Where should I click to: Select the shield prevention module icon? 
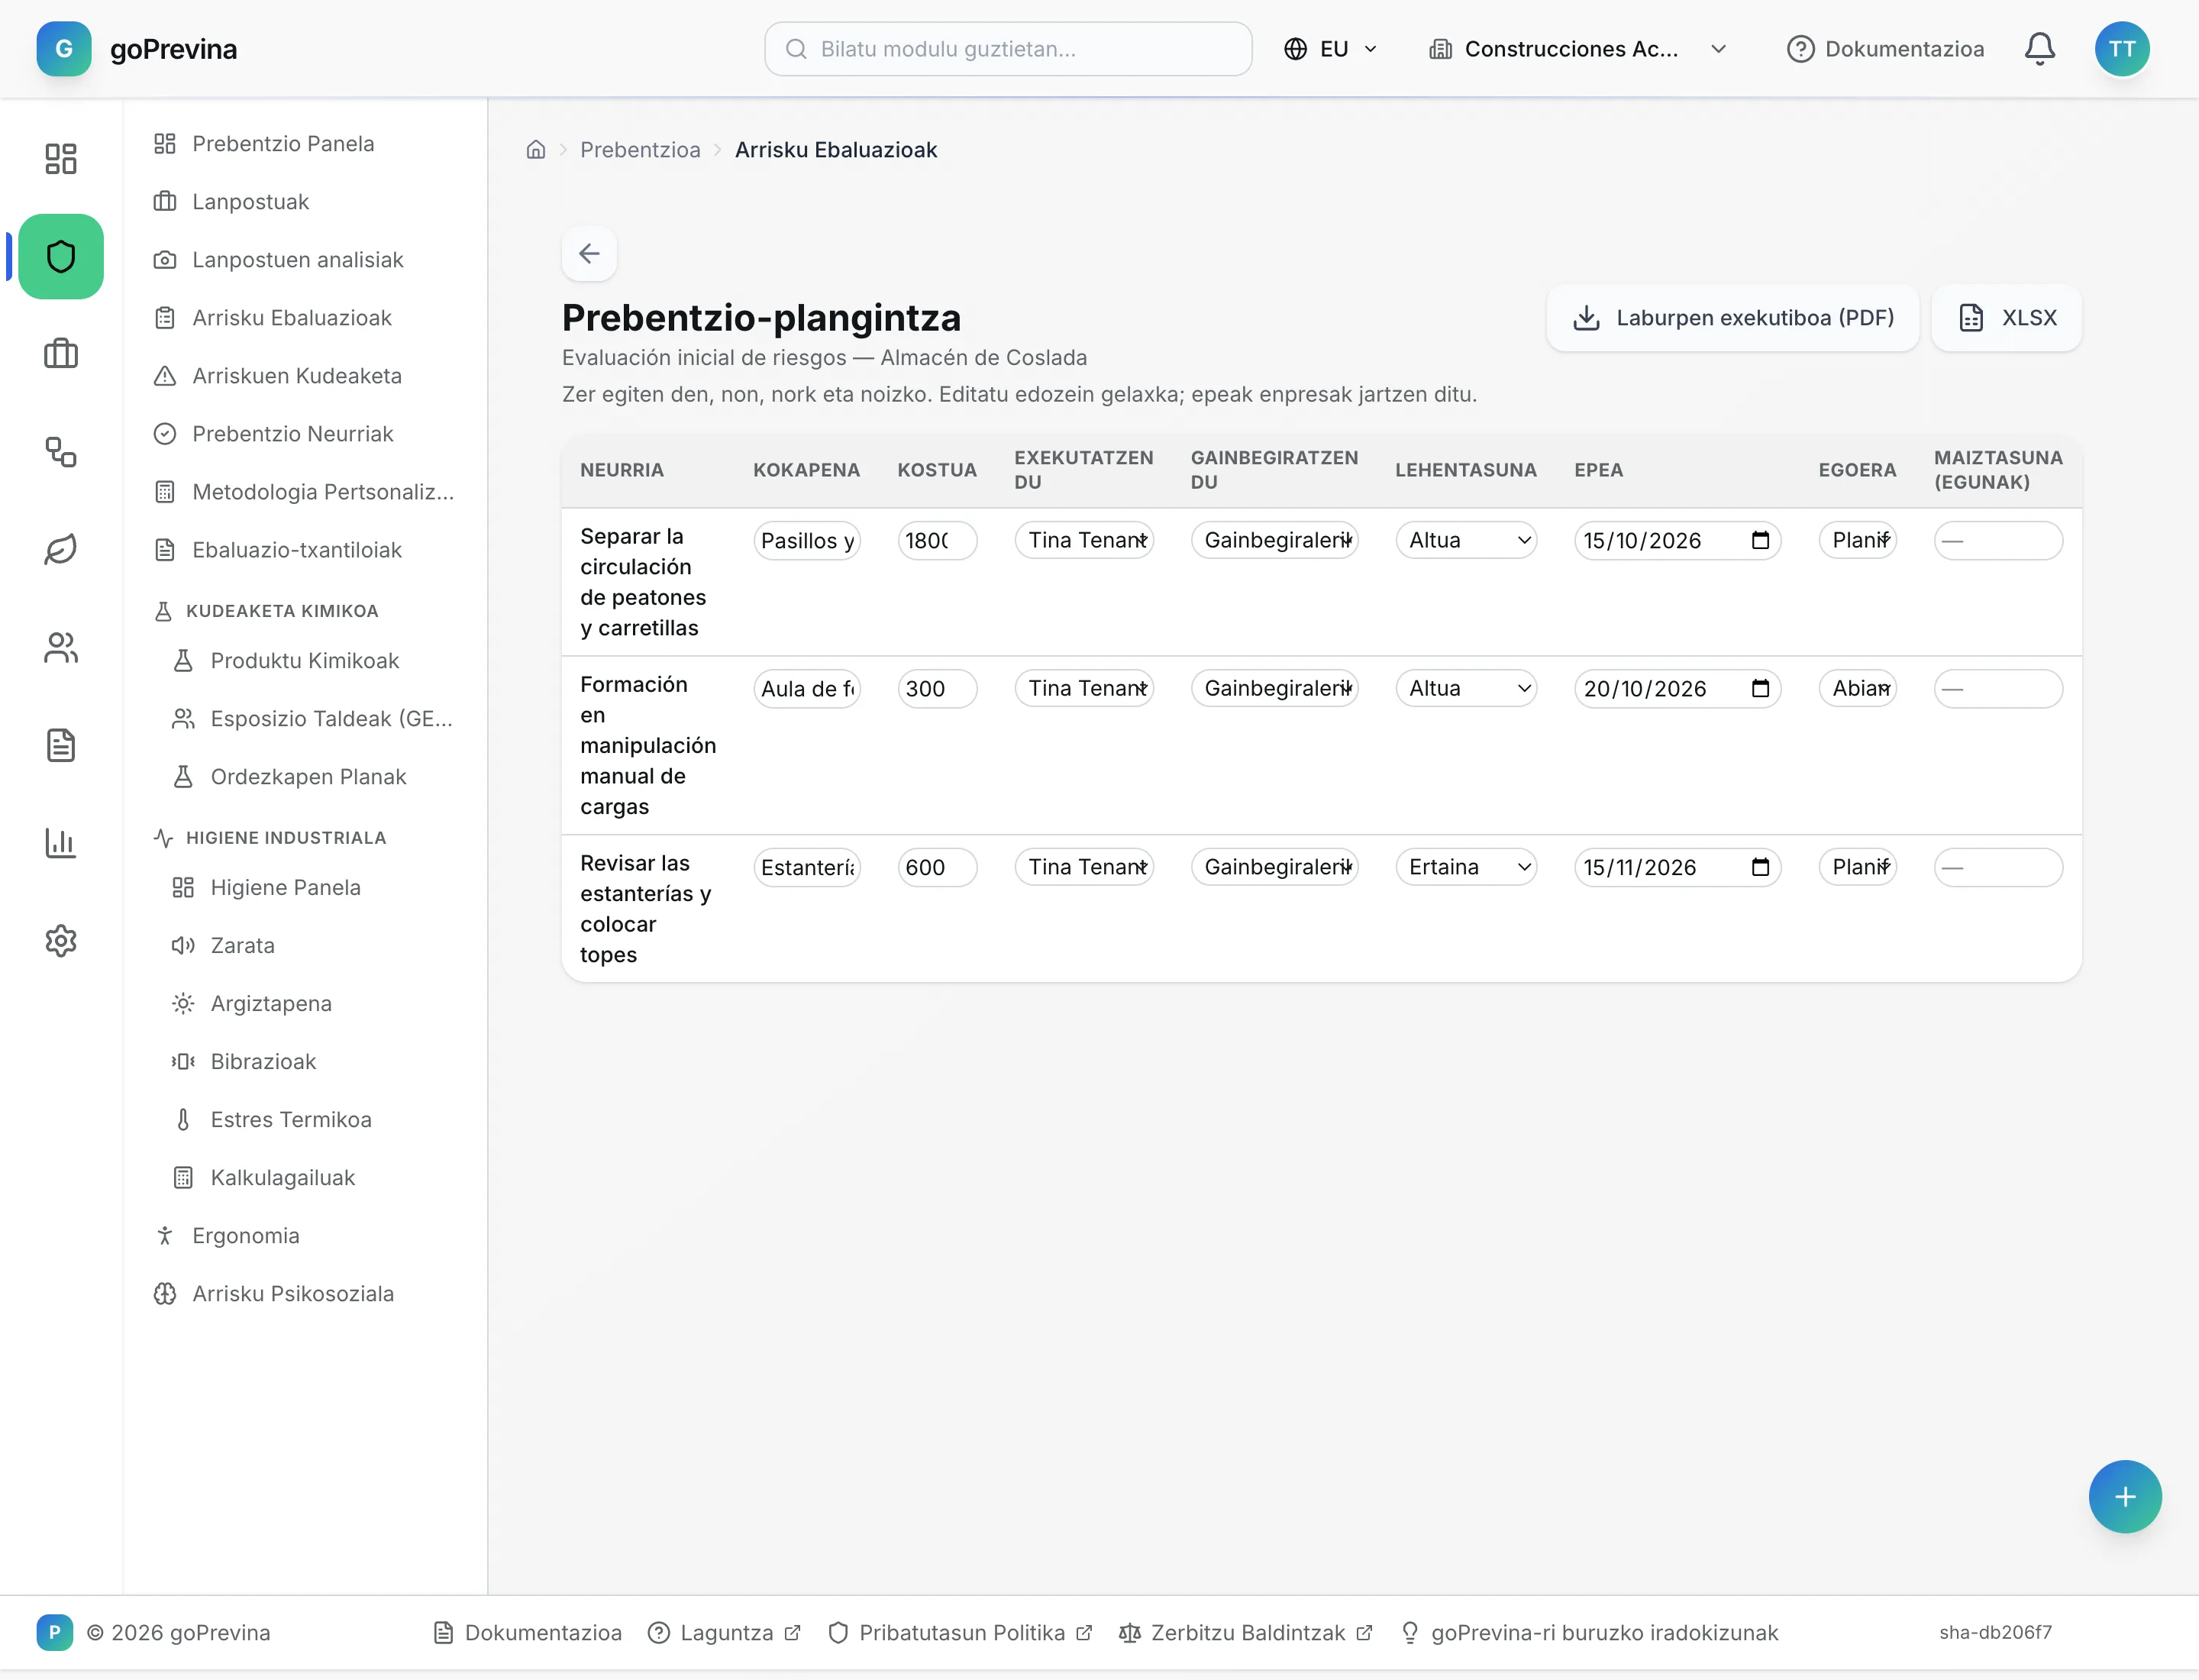(x=61, y=257)
